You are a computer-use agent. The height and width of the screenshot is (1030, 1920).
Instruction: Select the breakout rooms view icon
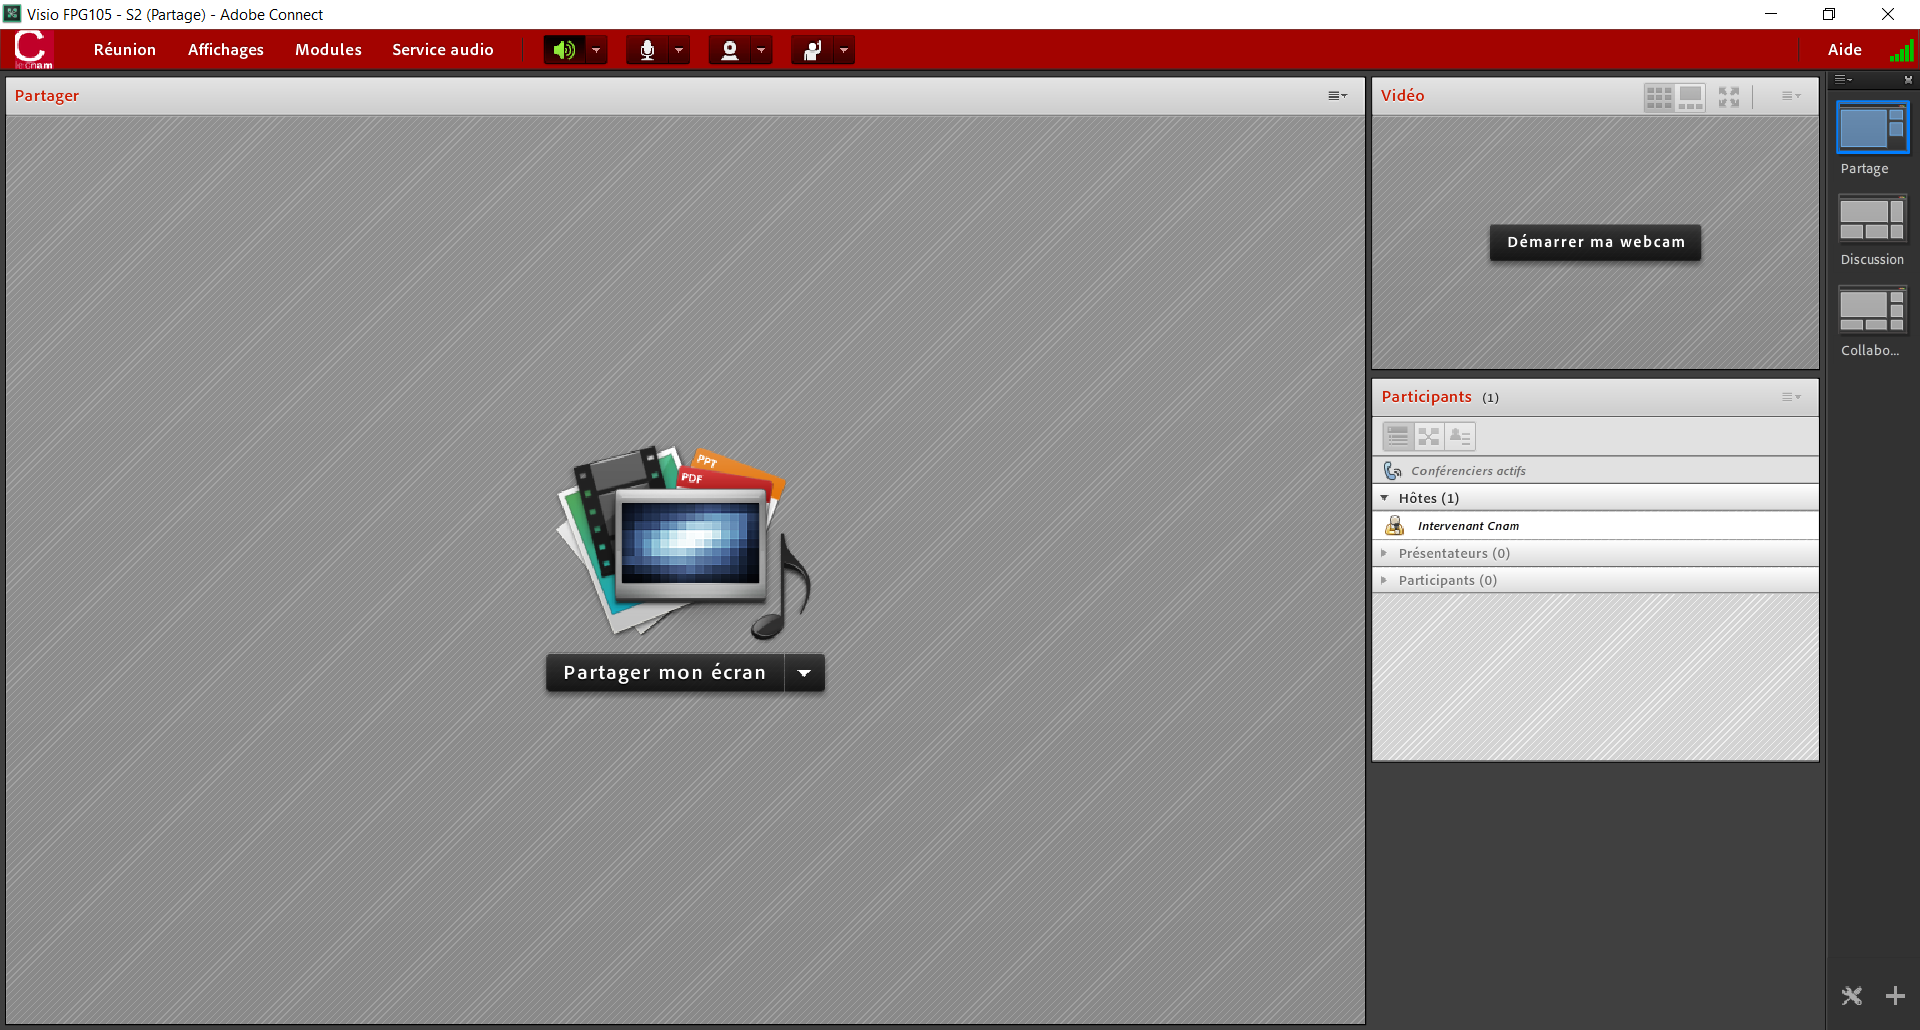pos(1429,437)
